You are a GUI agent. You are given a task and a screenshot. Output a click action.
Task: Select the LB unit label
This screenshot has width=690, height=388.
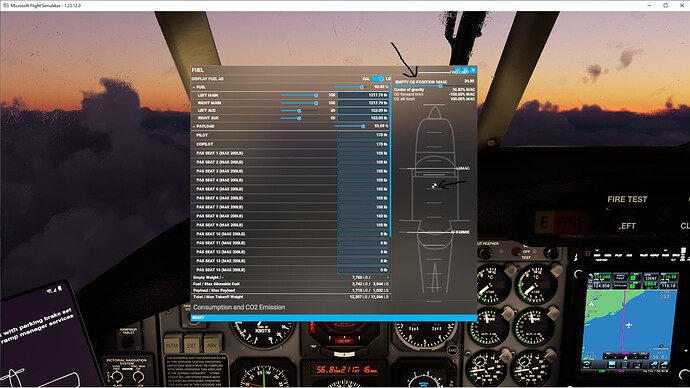[x=388, y=79]
